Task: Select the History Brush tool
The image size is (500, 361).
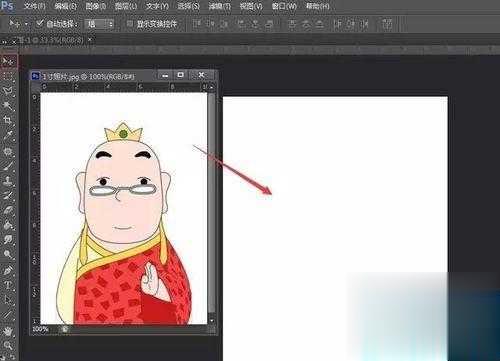Action: [8, 195]
